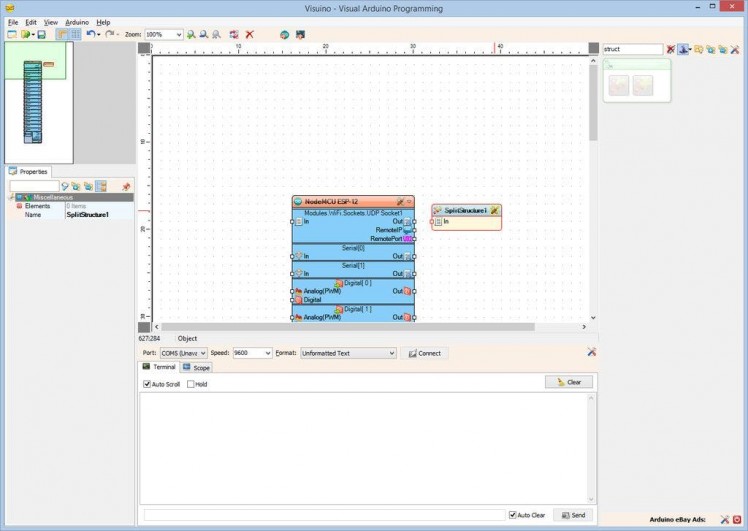Click the red X delete icon

point(250,34)
